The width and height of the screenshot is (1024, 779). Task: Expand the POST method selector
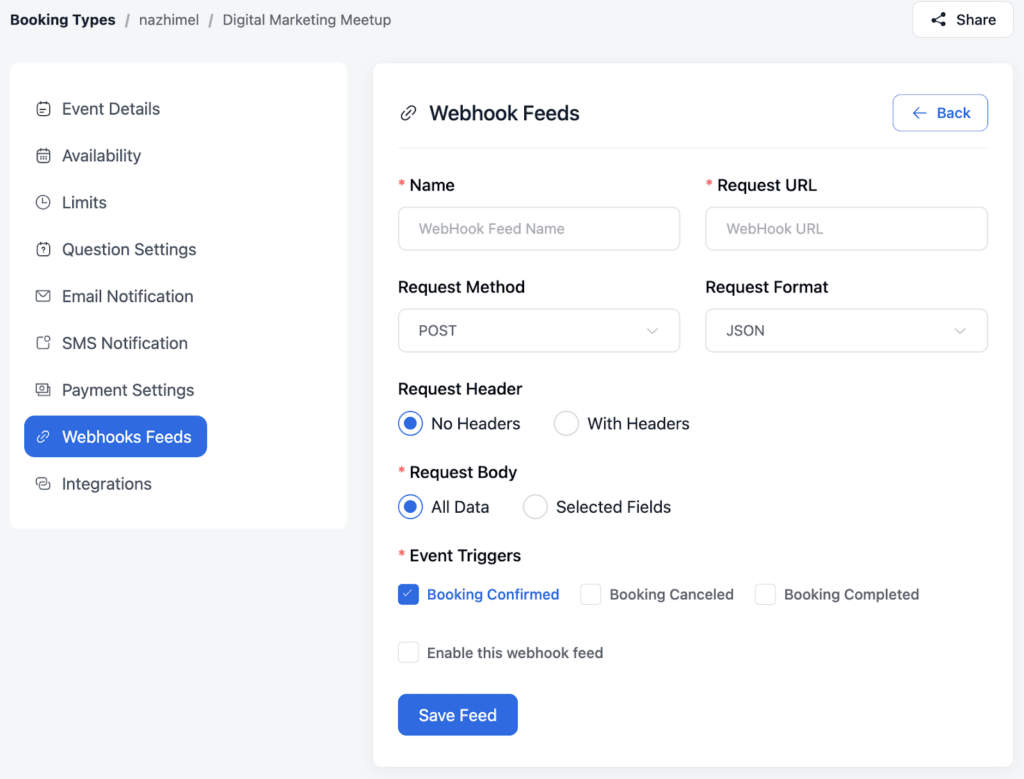651,330
